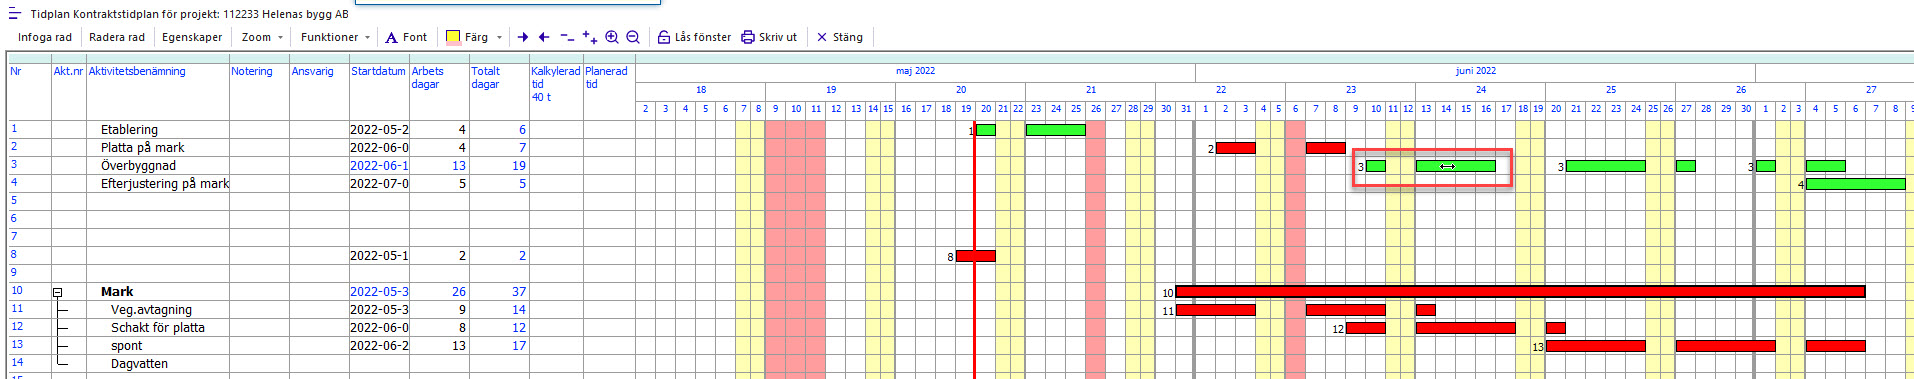Zoom out with the magnifier minus icon
The image size is (1914, 379).
[633, 37]
